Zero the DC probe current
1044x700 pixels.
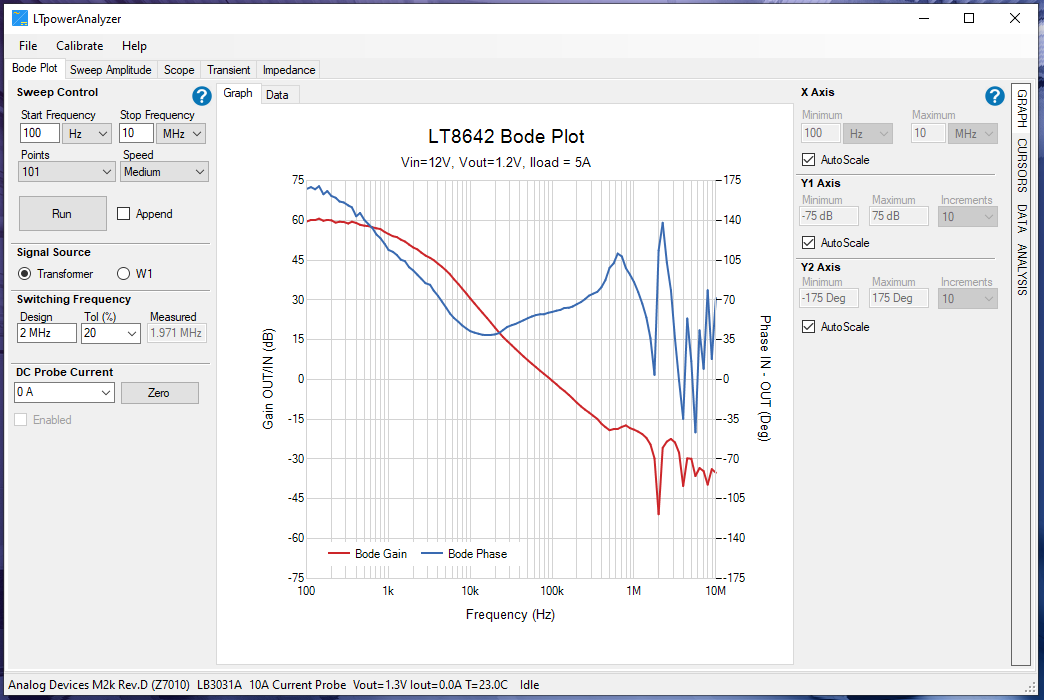[x=160, y=392]
